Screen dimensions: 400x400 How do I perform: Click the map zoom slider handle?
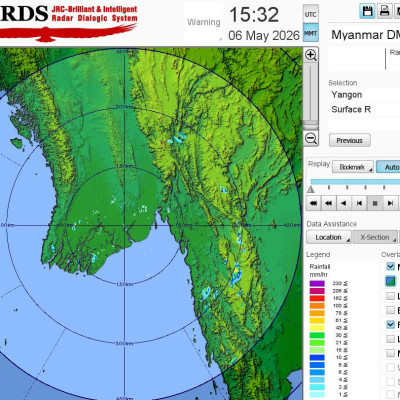pos(311,125)
